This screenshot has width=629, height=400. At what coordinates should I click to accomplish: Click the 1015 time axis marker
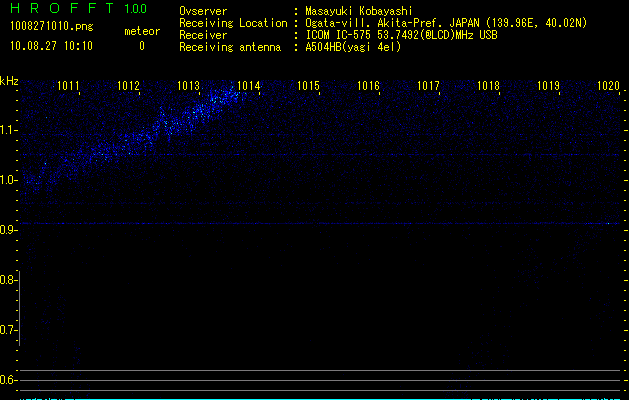click(x=308, y=86)
